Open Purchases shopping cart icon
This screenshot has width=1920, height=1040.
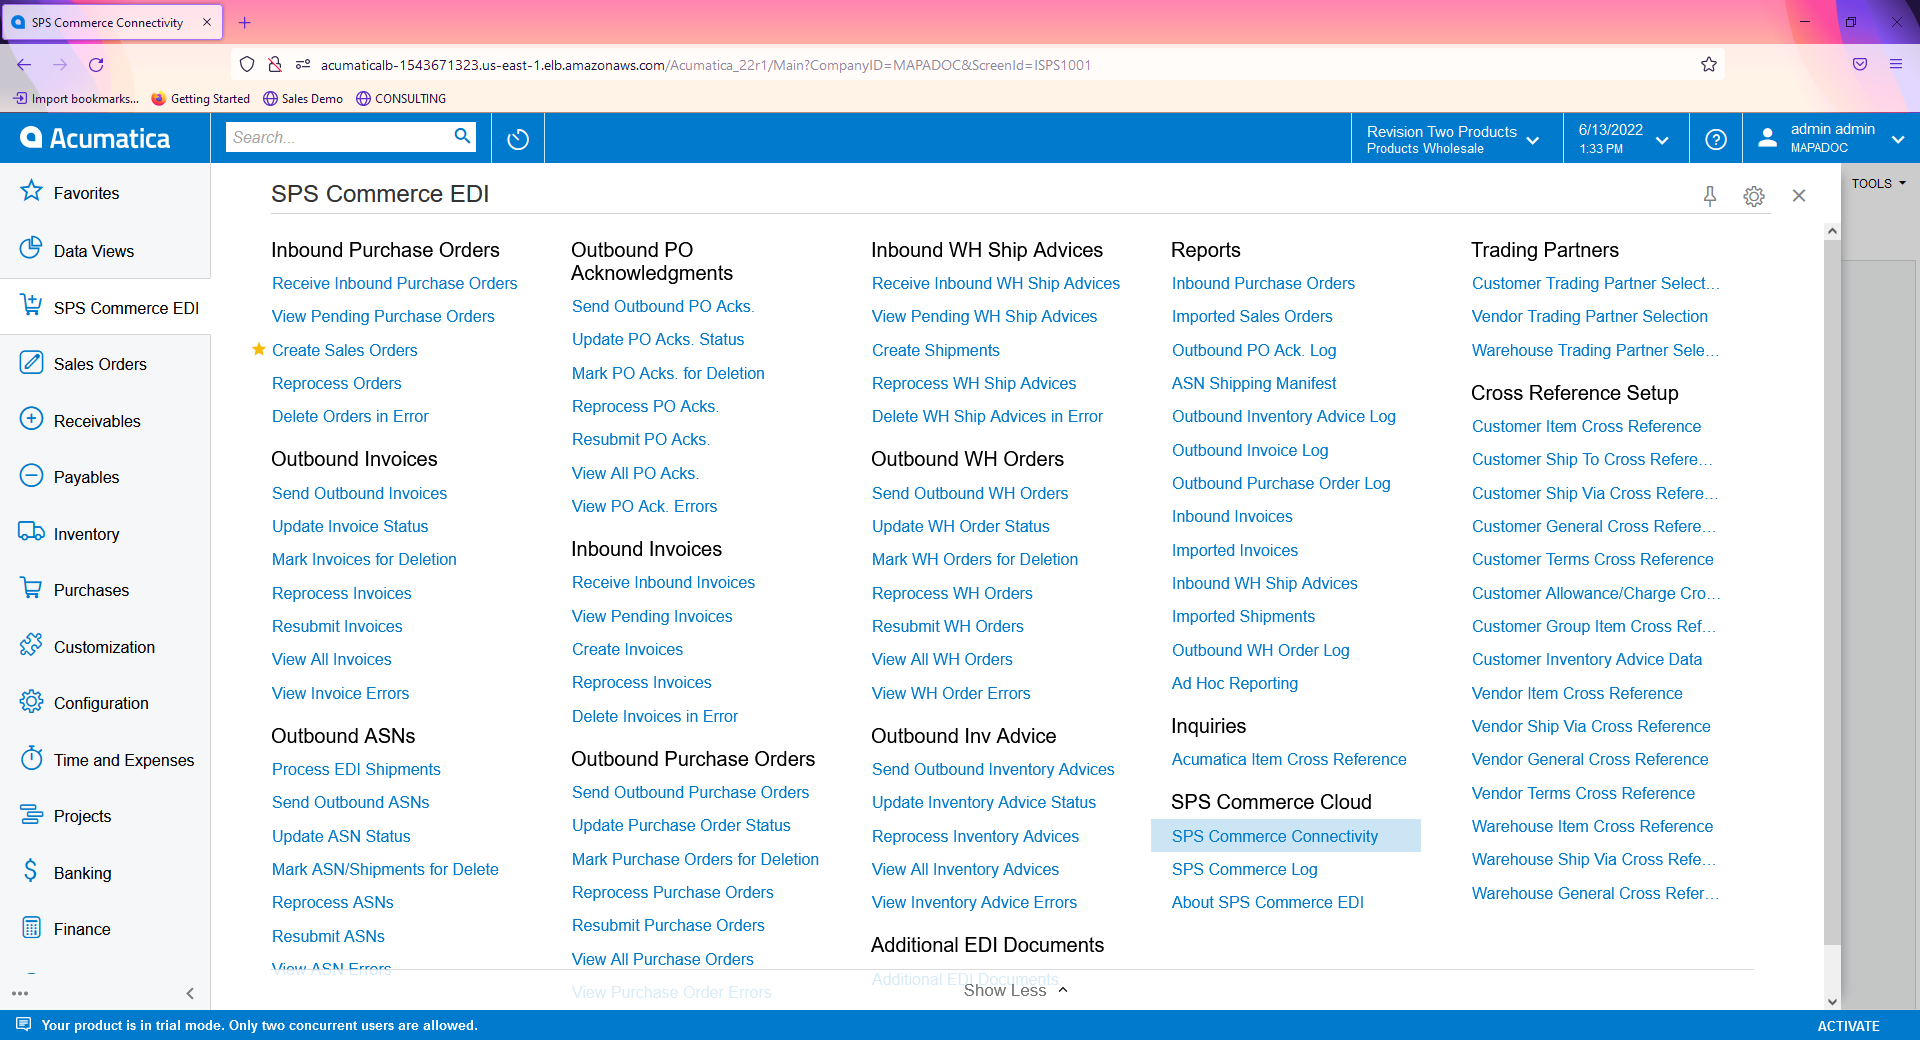pyautogui.click(x=32, y=588)
